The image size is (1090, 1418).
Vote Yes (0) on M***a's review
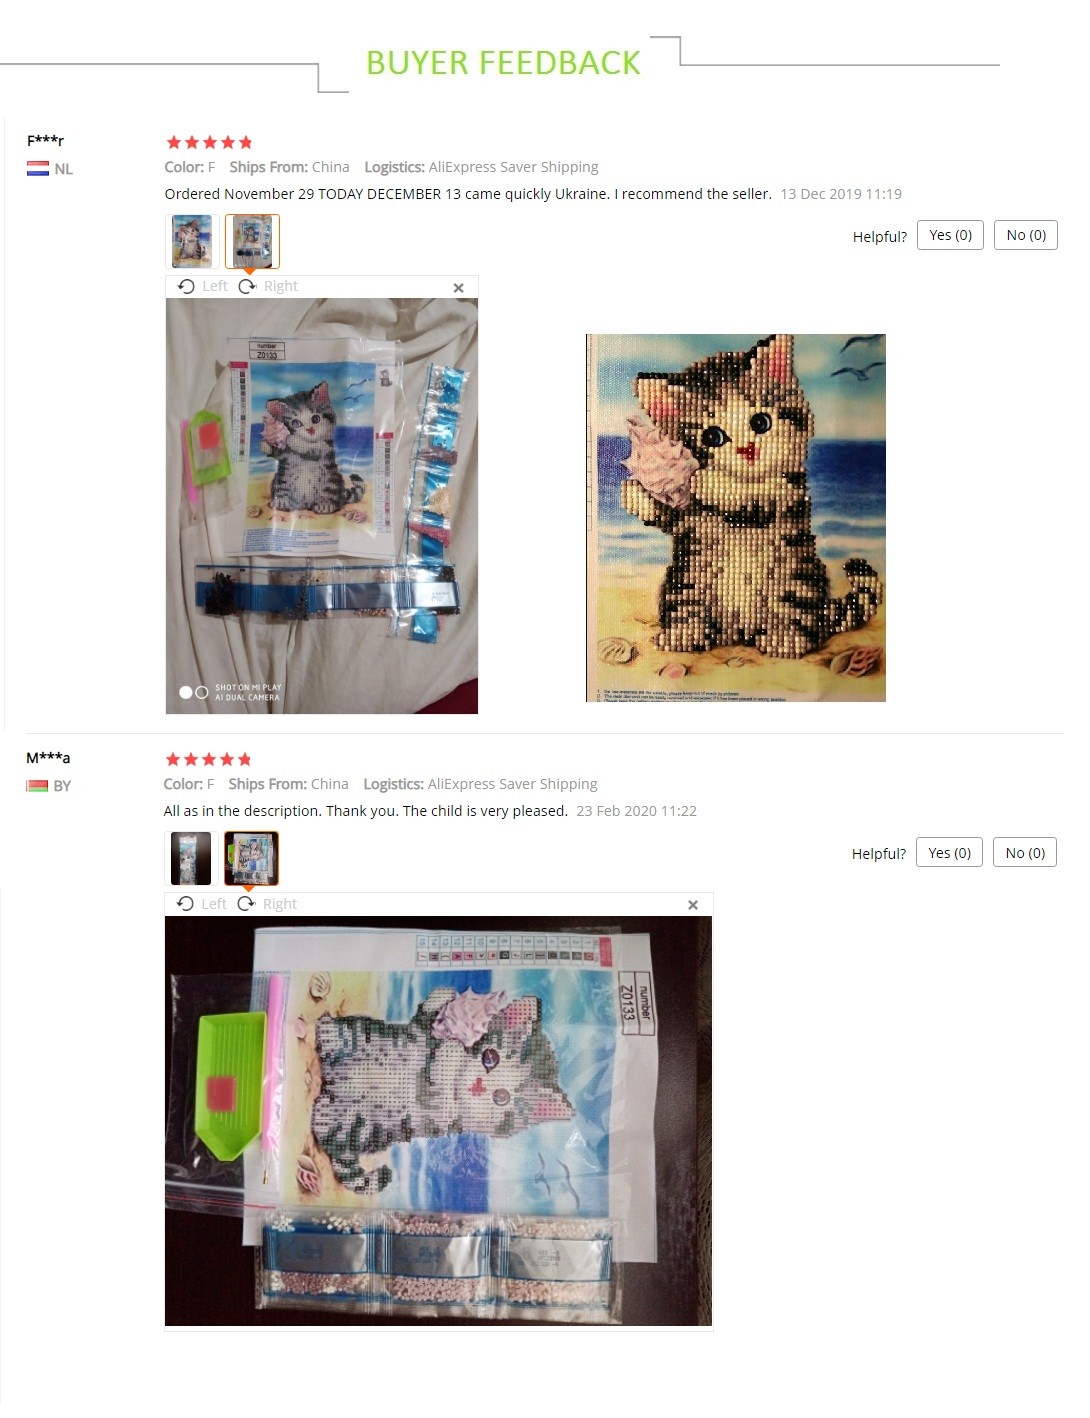[949, 853]
